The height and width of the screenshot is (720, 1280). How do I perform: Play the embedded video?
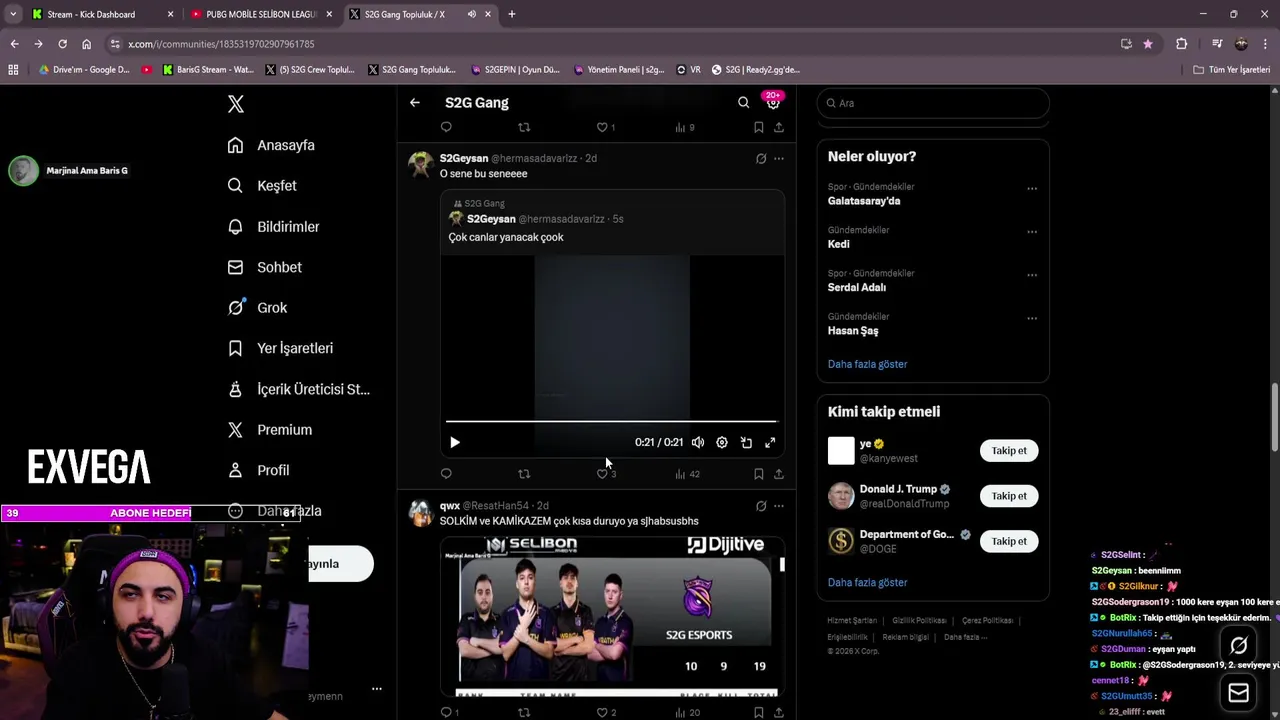point(455,442)
